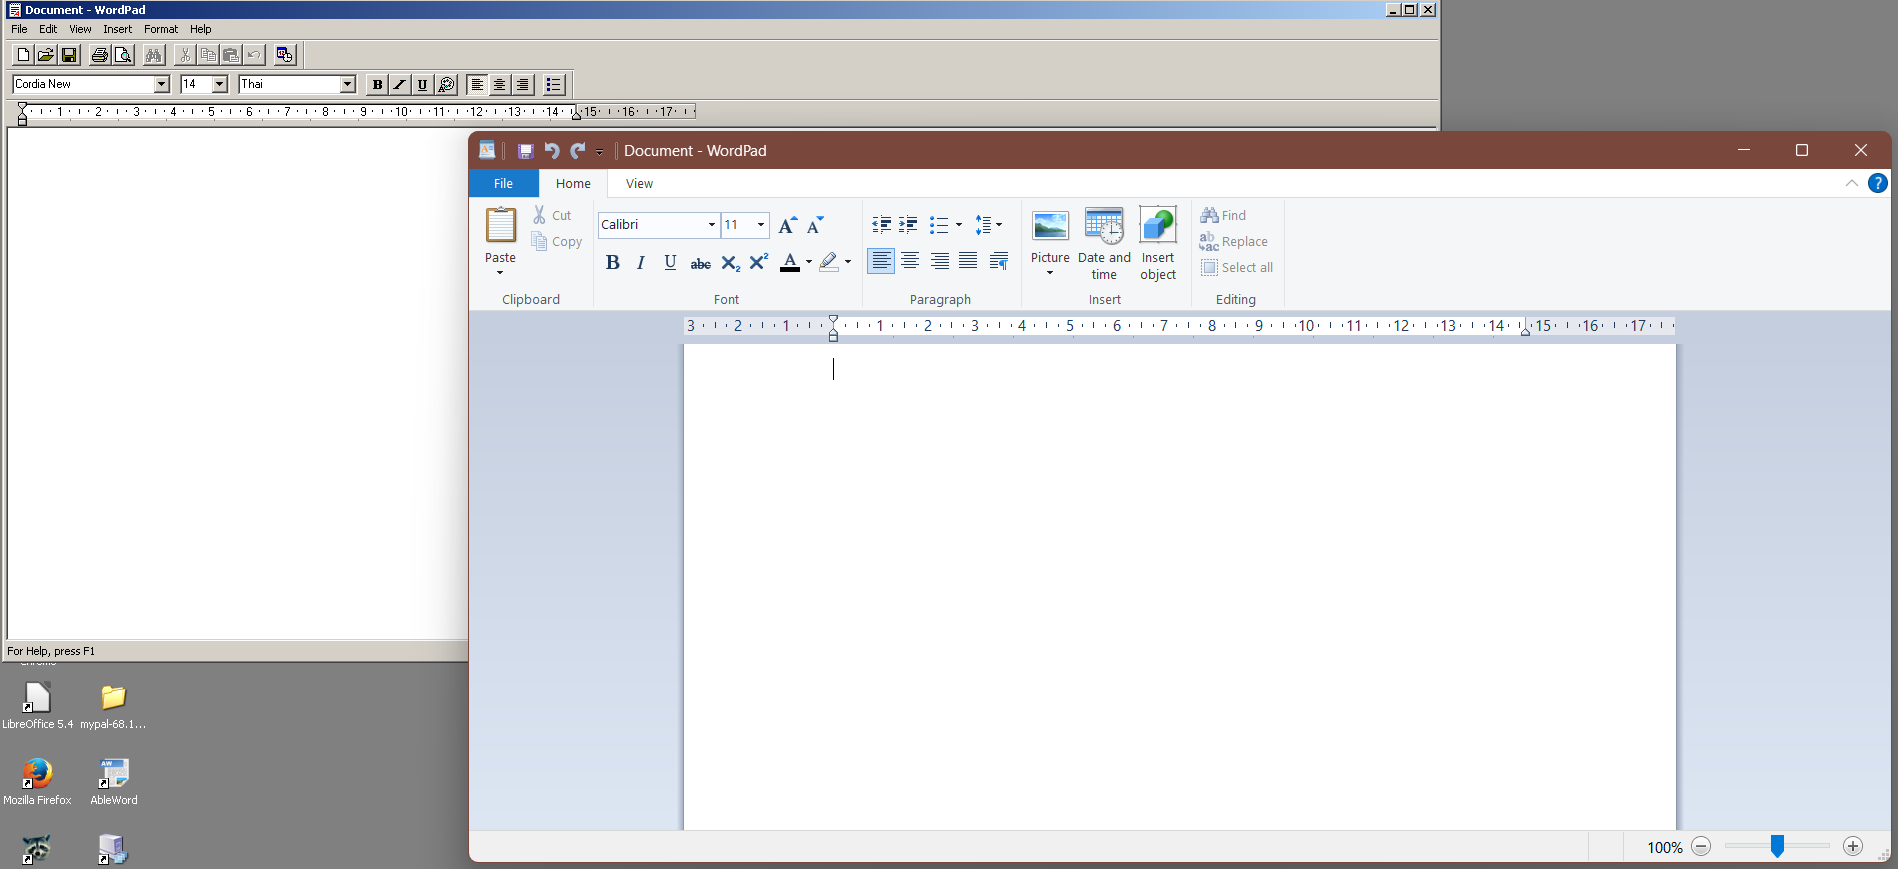
Task: Click Select all in Editing group
Action: click(1237, 268)
